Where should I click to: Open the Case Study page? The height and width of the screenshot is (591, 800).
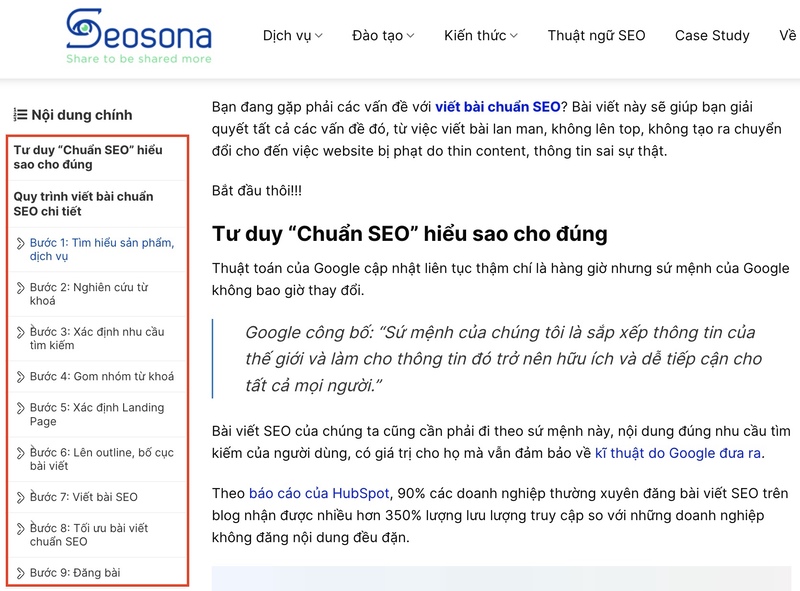[712, 36]
